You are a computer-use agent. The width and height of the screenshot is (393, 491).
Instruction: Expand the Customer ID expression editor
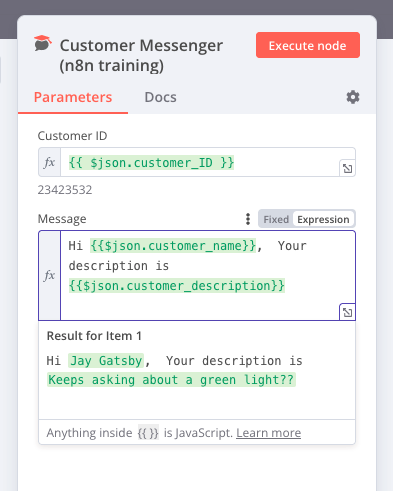[348, 169]
